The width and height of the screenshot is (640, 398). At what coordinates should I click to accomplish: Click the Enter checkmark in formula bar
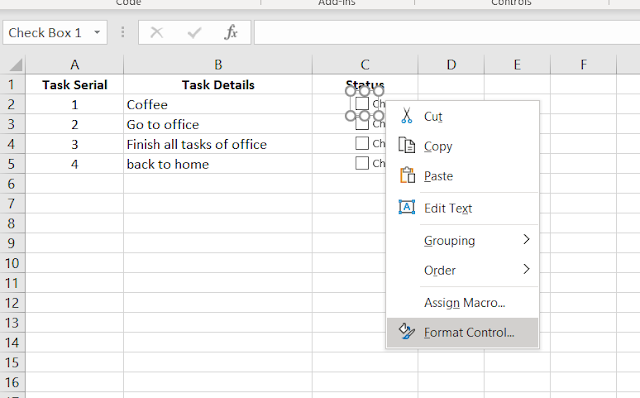coord(194,32)
